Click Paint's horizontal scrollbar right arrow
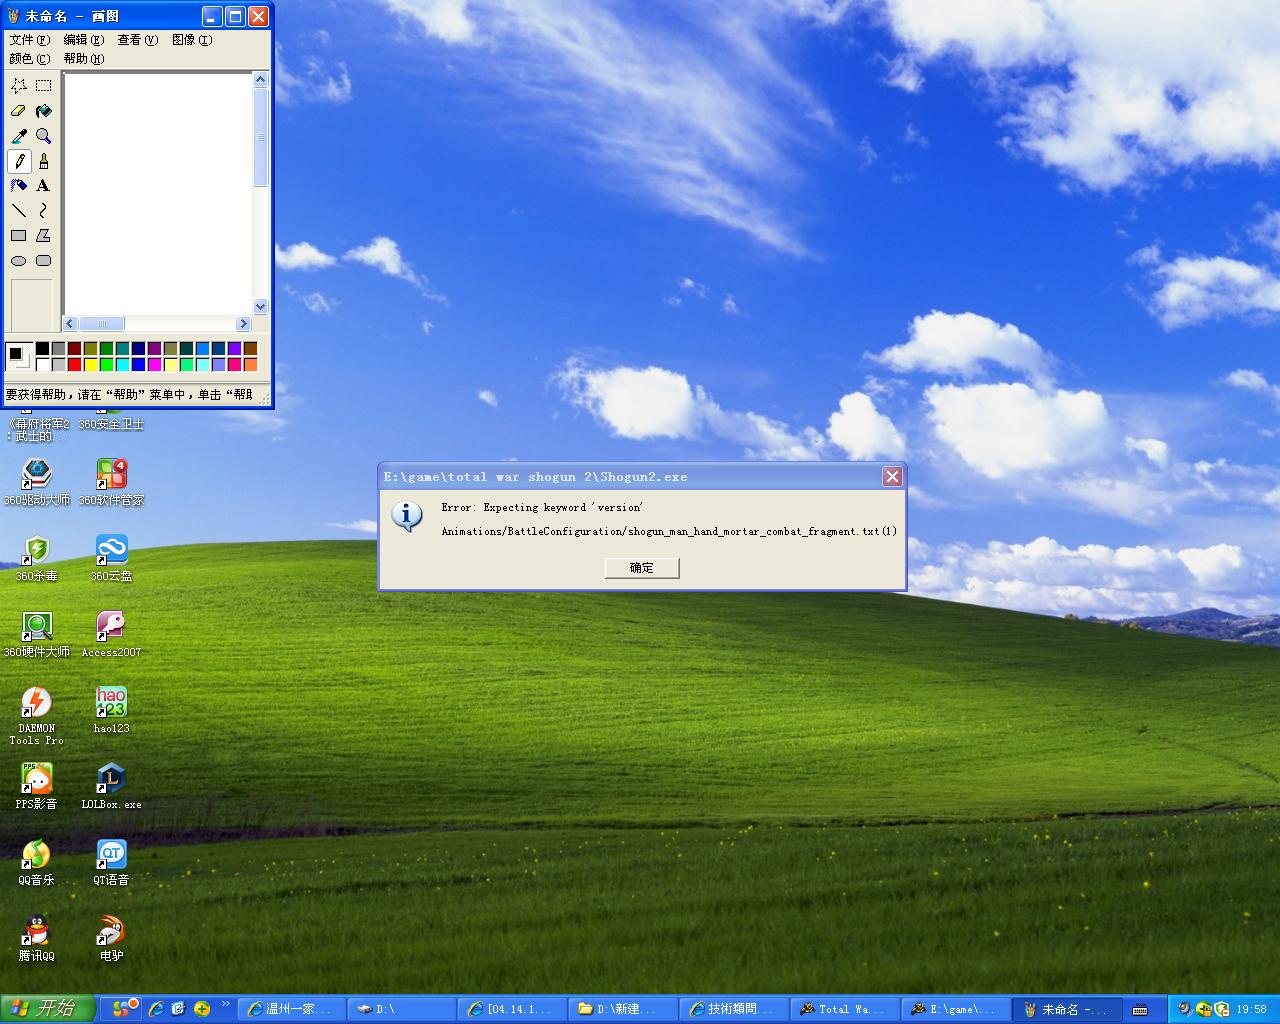The height and width of the screenshot is (1024, 1280). 243,323
